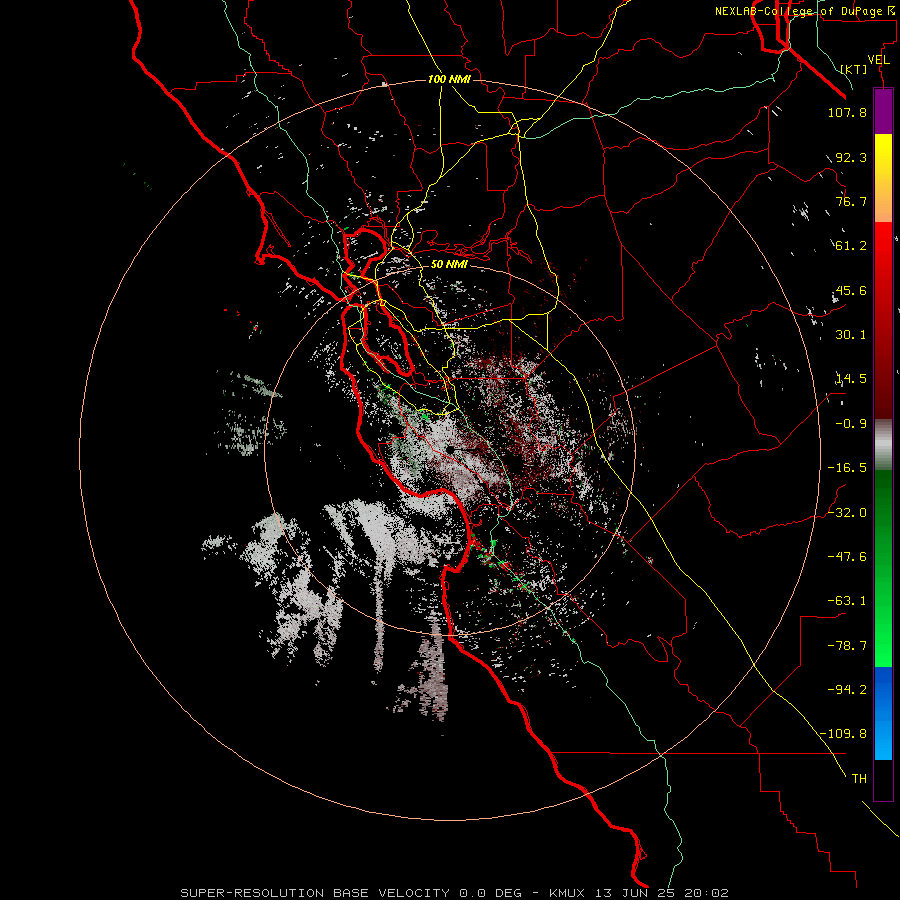
Task: Click the 107.8 value on the velocity scale
Action: (847, 112)
